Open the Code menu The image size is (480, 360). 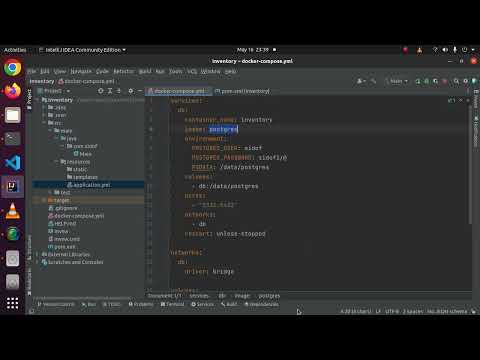point(102,71)
